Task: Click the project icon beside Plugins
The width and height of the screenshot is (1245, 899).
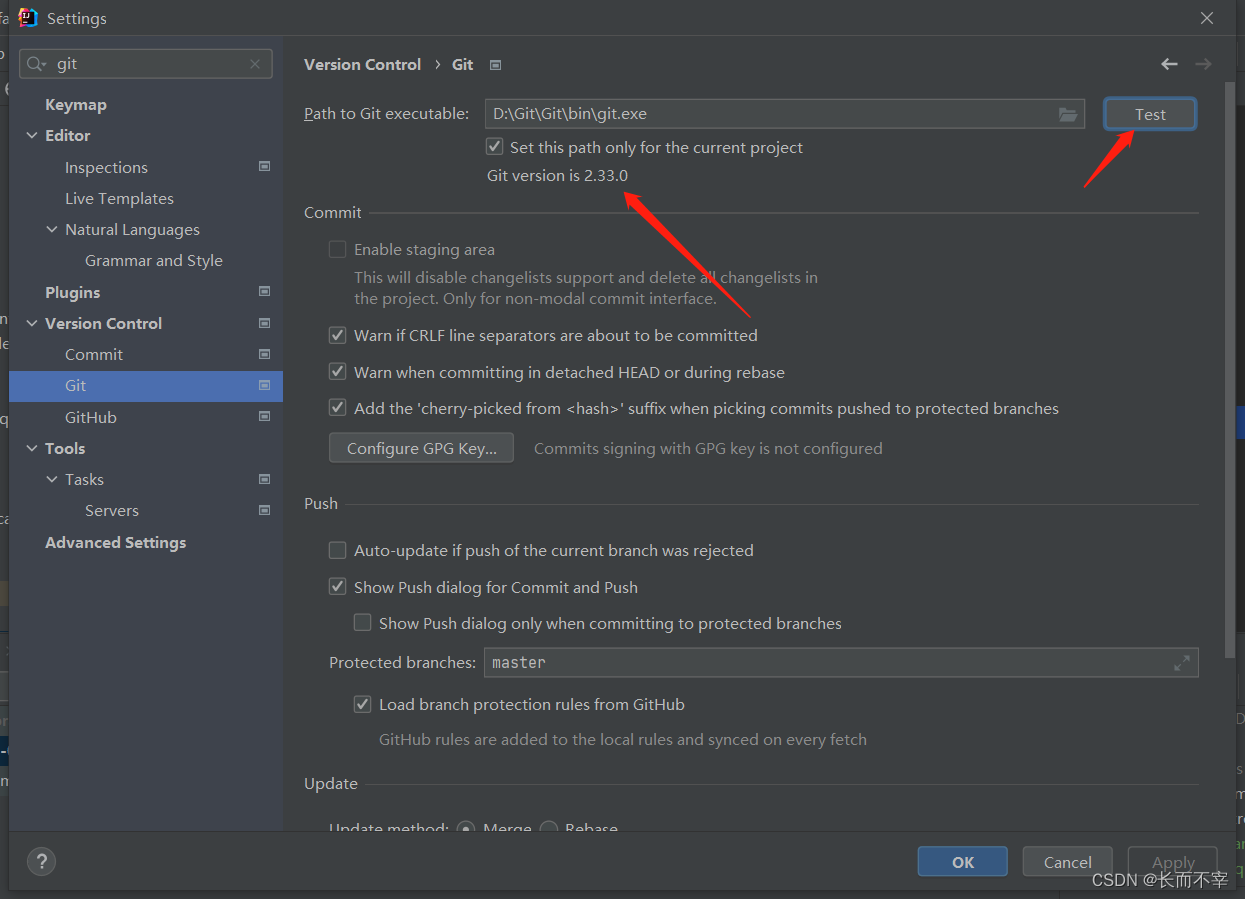Action: pos(264,292)
